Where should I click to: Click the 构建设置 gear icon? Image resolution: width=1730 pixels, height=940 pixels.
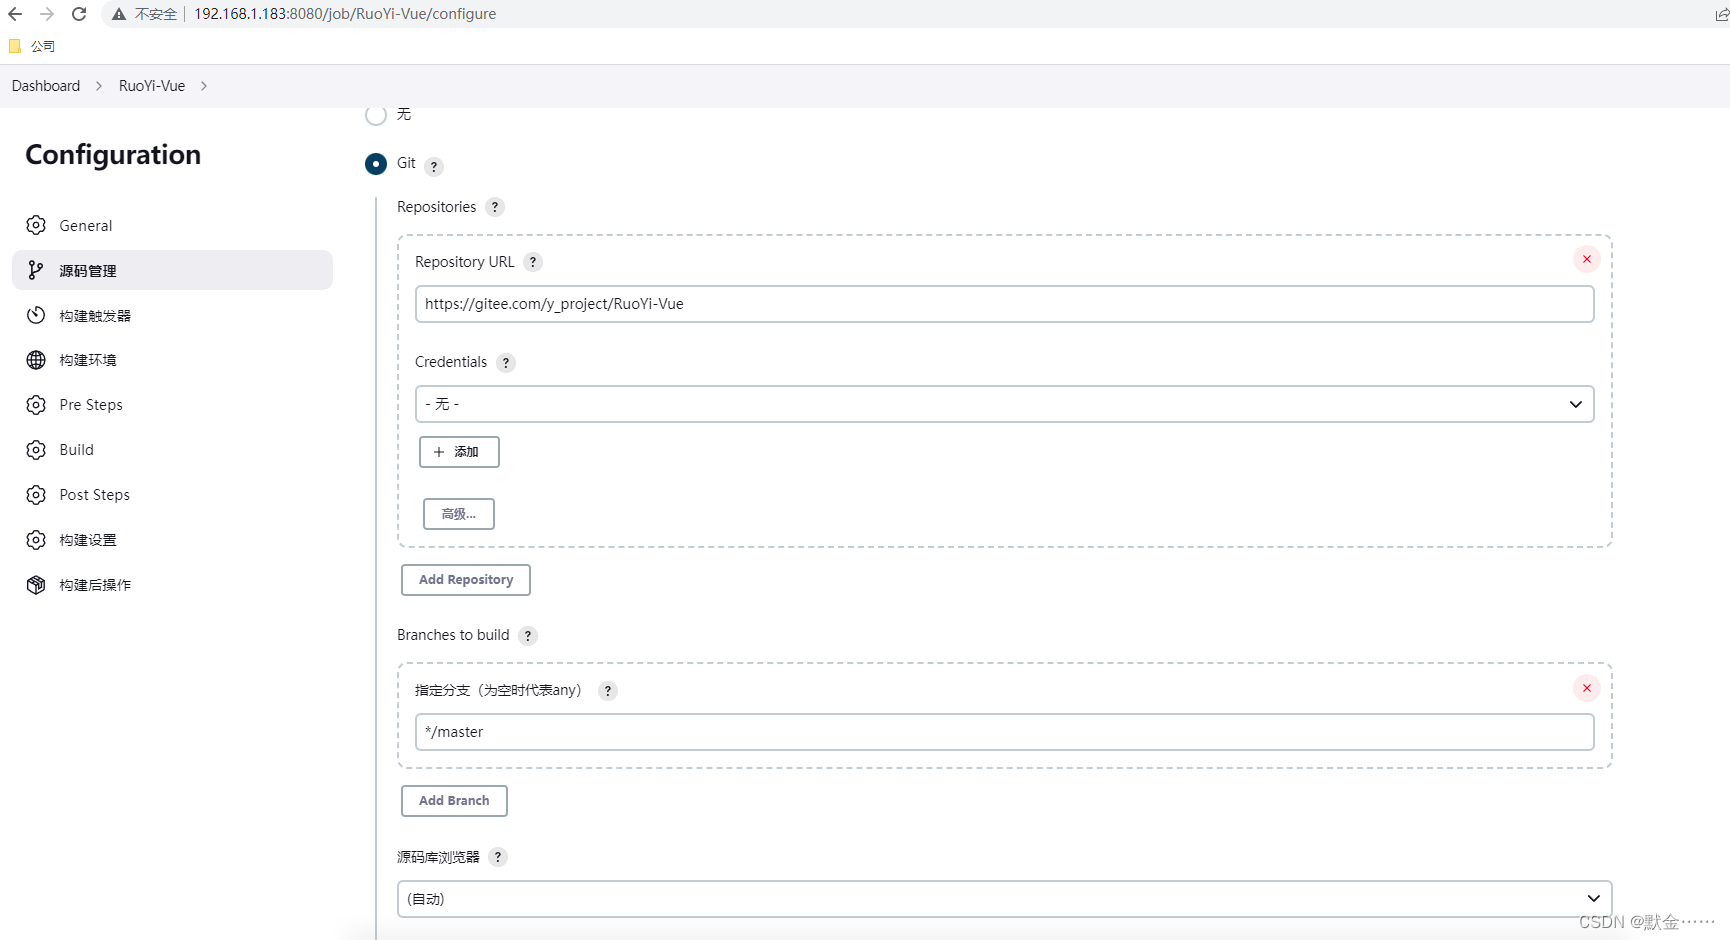(x=36, y=540)
